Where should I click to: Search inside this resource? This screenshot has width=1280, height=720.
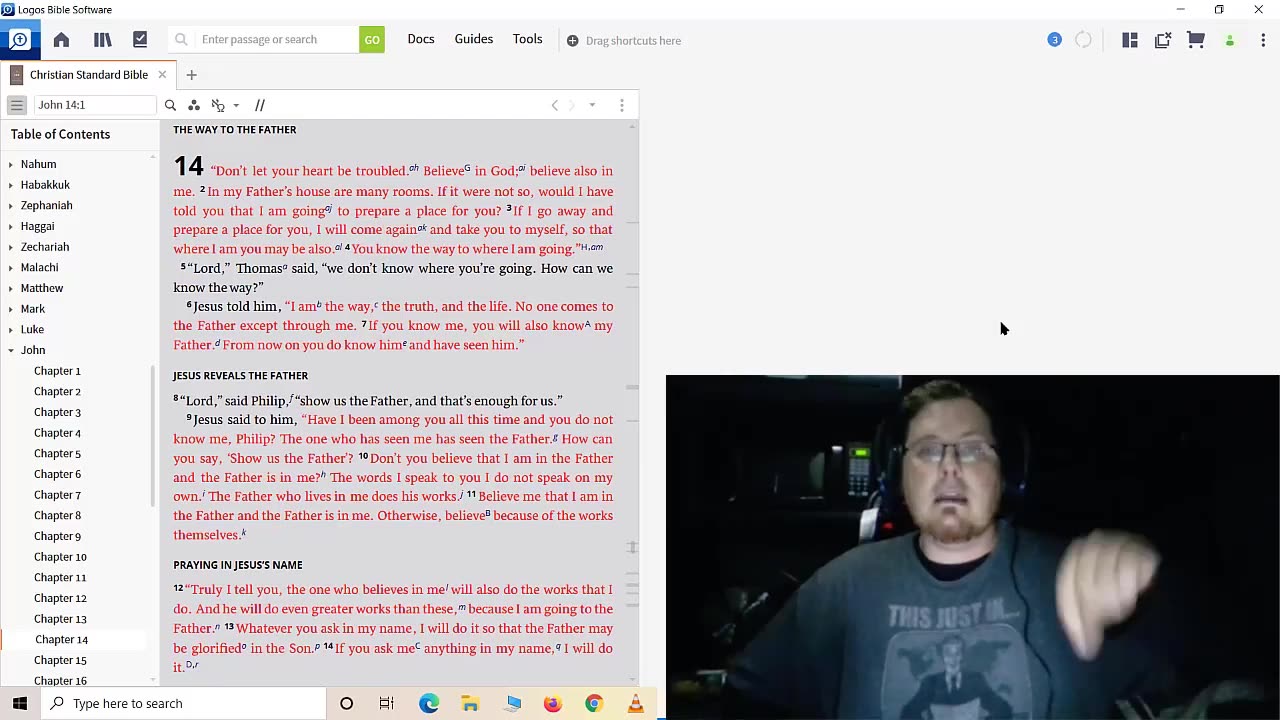[x=170, y=105]
